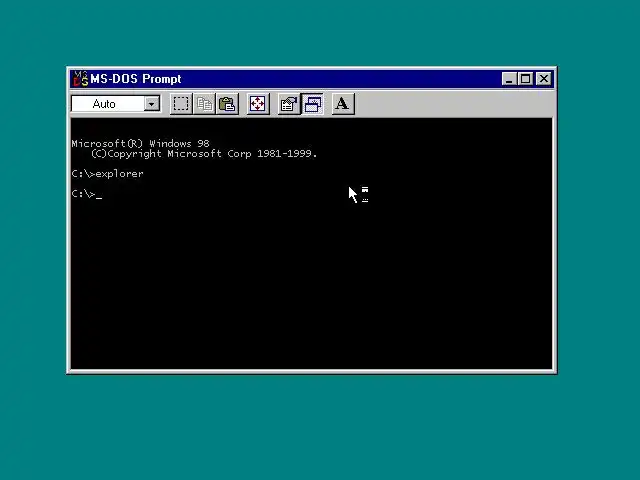Maximize the MS-DOS Prompt window
640x480 pixels.
(x=525, y=79)
